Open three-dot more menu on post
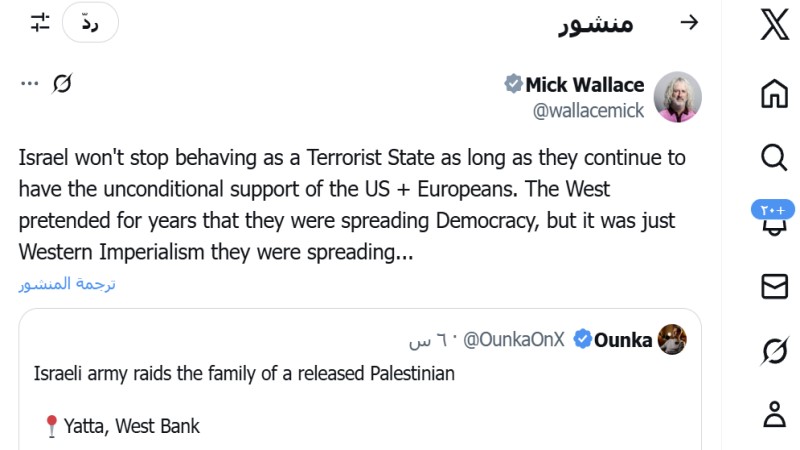The width and height of the screenshot is (800, 450). [29, 84]
